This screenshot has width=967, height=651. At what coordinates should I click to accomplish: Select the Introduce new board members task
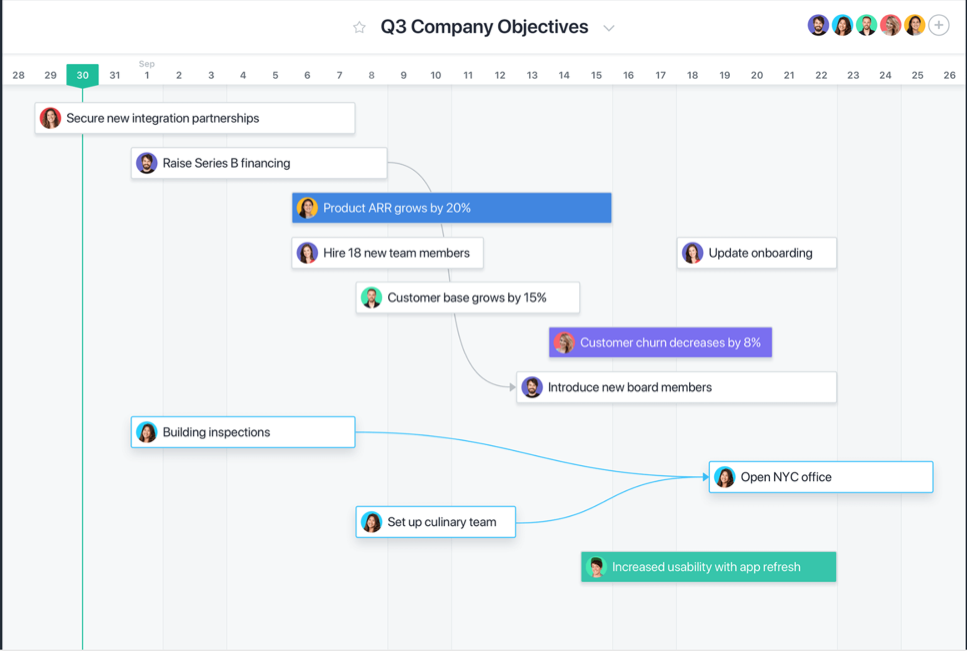coord(677,388)
